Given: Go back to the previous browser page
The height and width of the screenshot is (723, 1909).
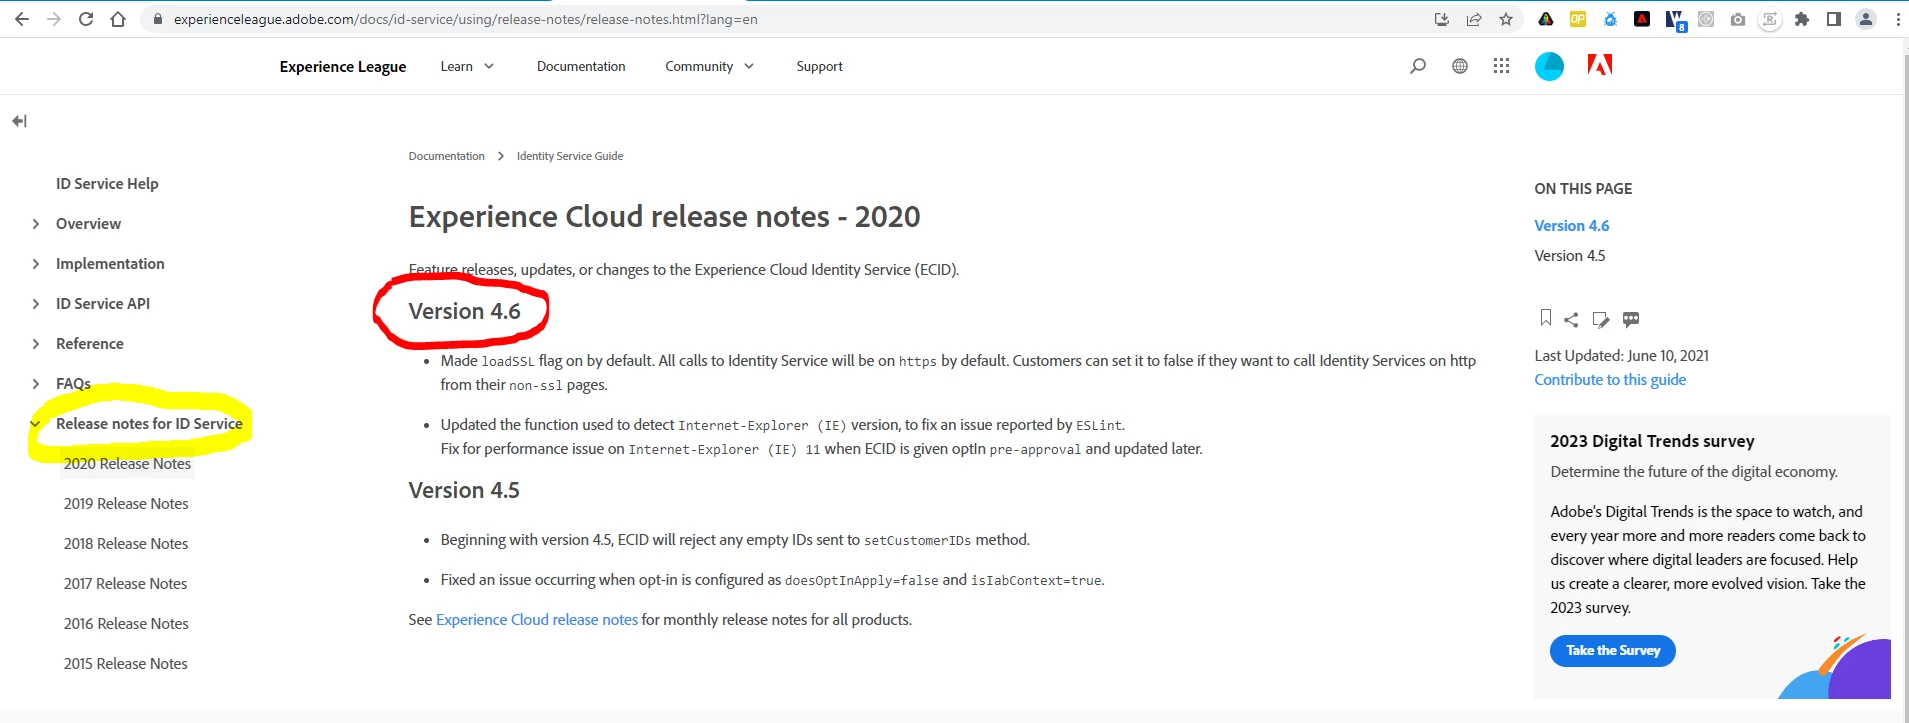Looking at the screenshot, I should [x=21, y=19].
